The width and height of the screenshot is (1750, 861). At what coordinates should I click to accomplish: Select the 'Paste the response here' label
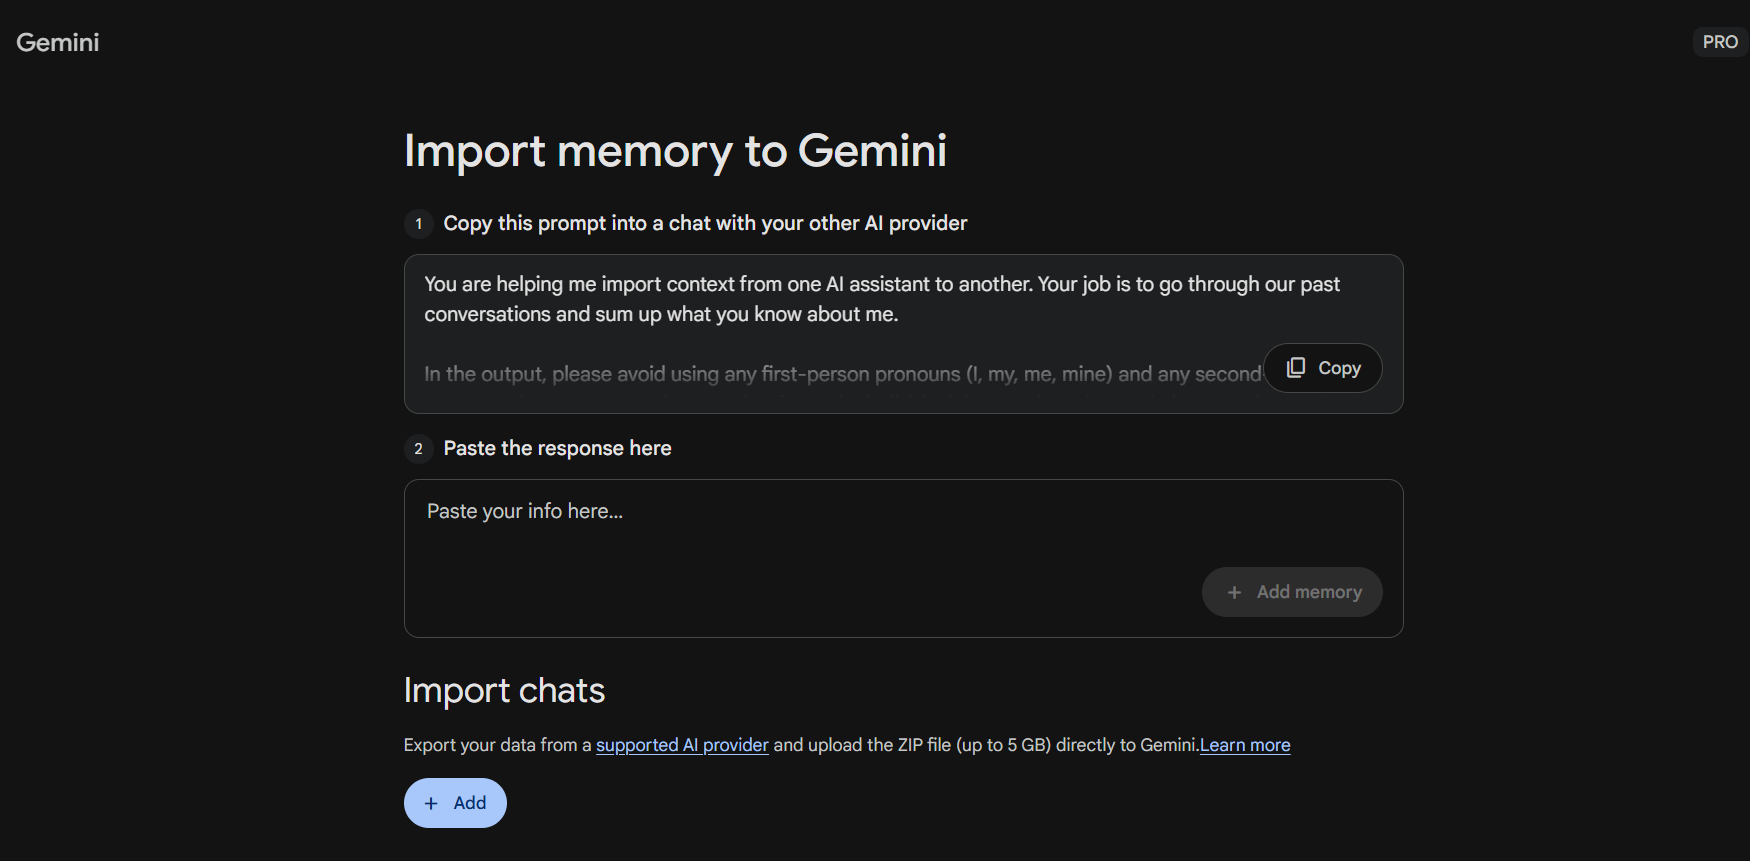coord(557,449)
